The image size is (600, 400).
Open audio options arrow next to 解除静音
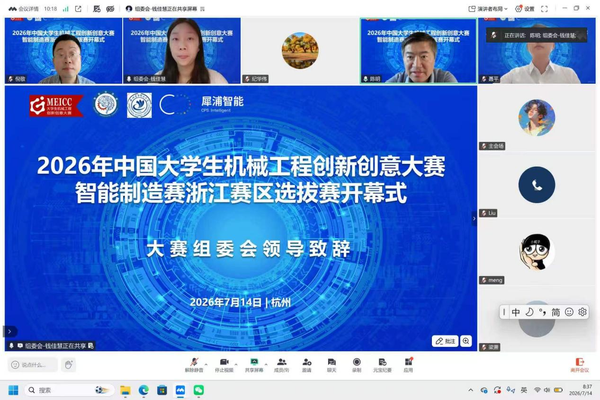coord(206,363)
